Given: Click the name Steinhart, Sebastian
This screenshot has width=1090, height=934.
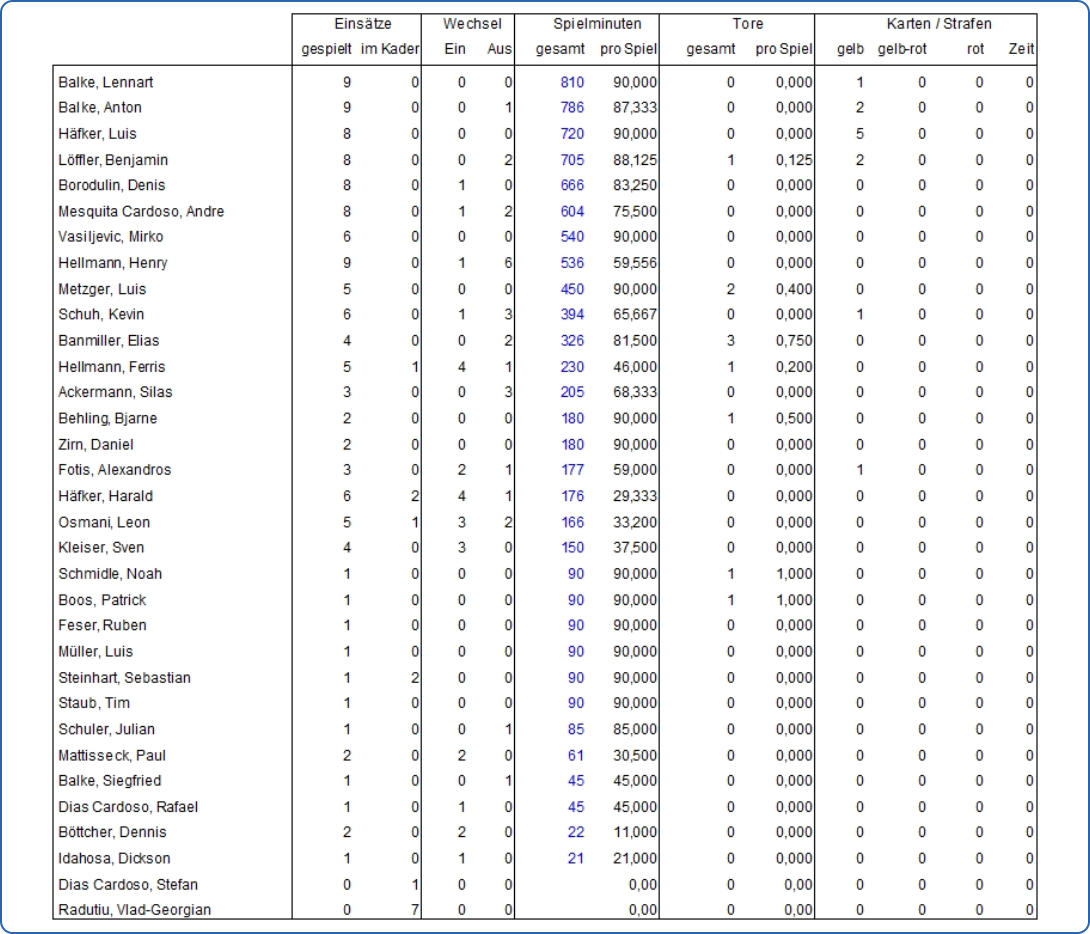Looking at the screenshot, I should point(124,678).
